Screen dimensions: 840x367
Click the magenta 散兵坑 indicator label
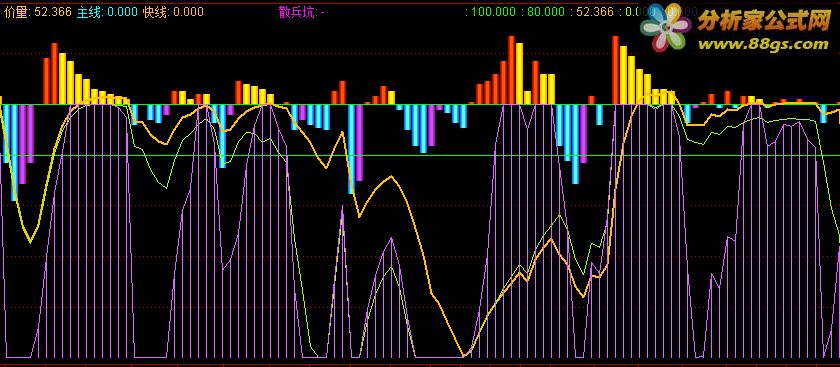(x=301, y=12)
